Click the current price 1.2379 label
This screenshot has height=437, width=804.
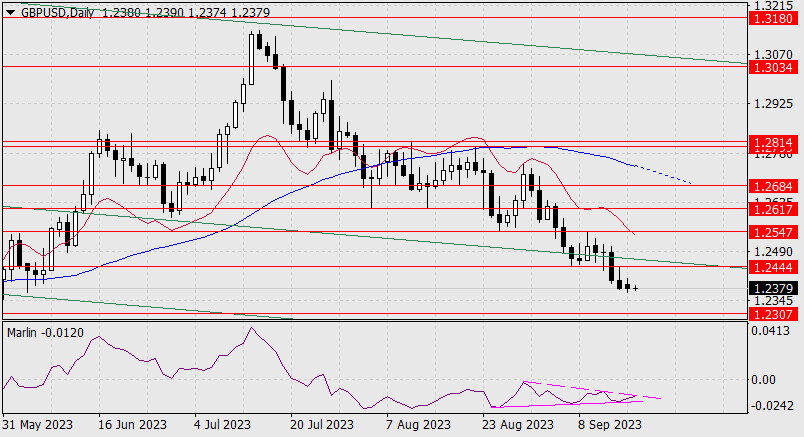(x=773, y=288)
